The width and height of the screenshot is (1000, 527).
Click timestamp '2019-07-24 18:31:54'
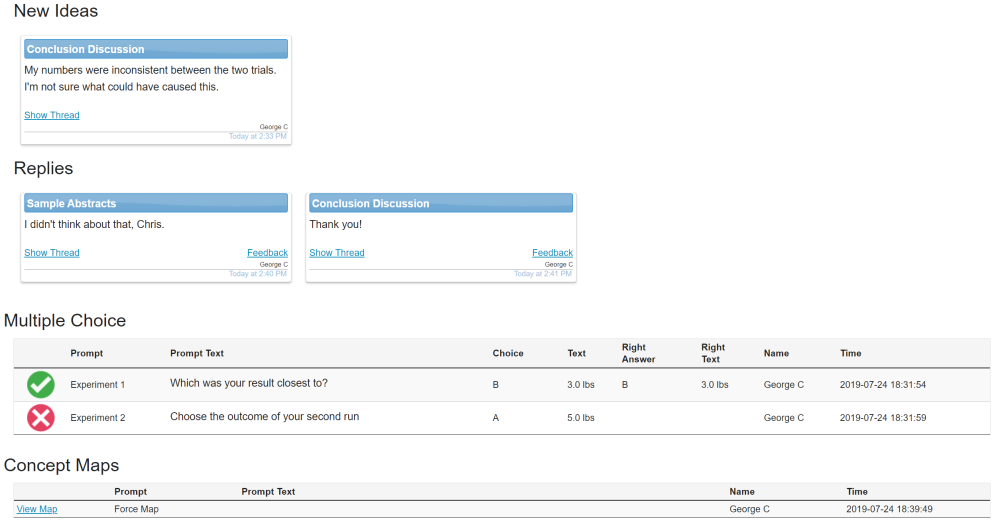pyautogui.click(x=883, y=385)
